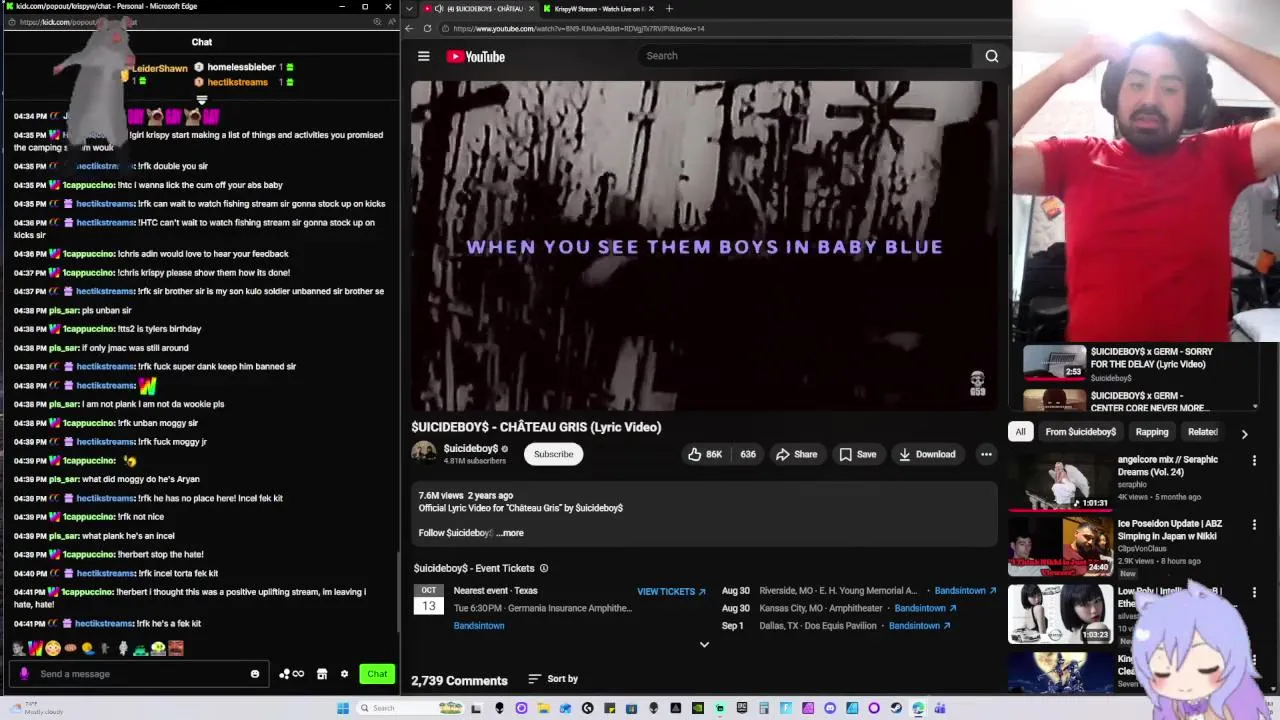Viewport: 1280px width, 720px height.
Task: Open angelcore mix Seraphic Dreams thumbnail
Action: (x=1060, y=482)
